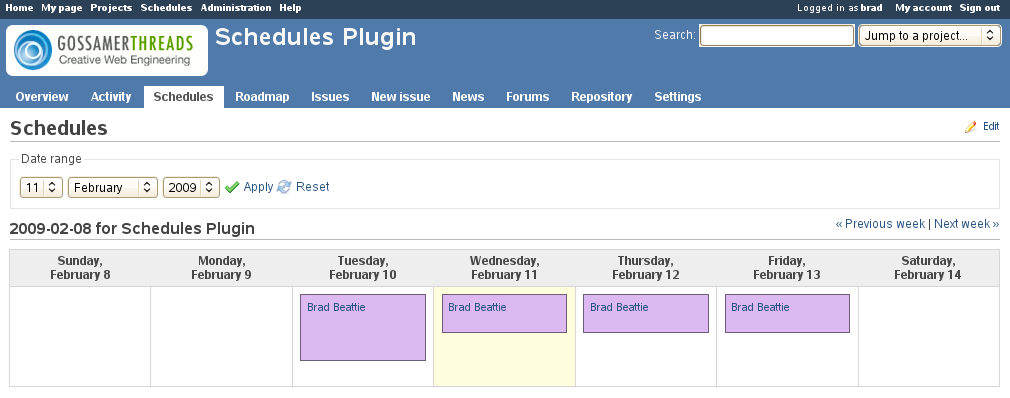Expand the Jump to a project dropdown

coord(929,35)
